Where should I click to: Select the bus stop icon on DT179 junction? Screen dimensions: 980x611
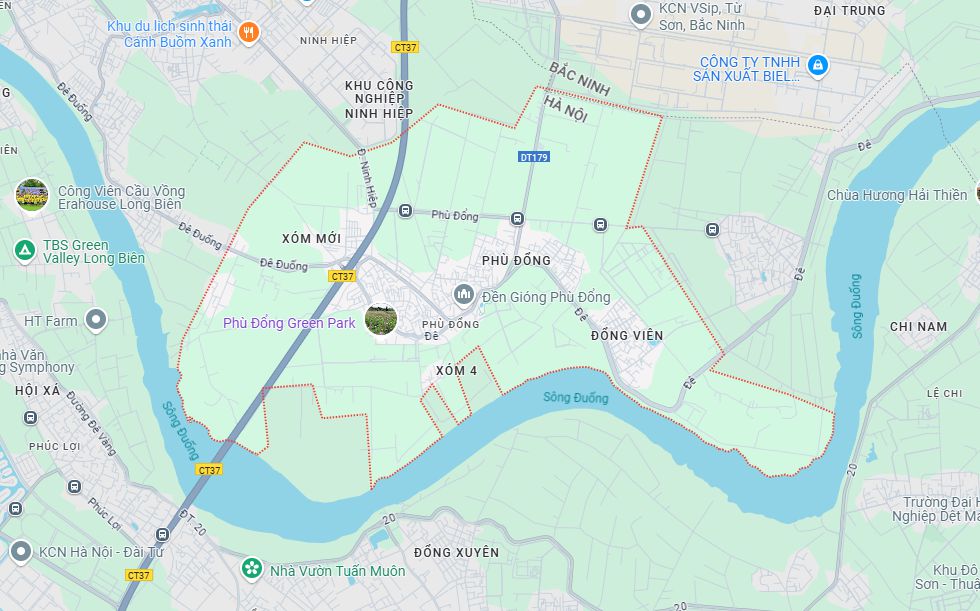tap(517, 219)
